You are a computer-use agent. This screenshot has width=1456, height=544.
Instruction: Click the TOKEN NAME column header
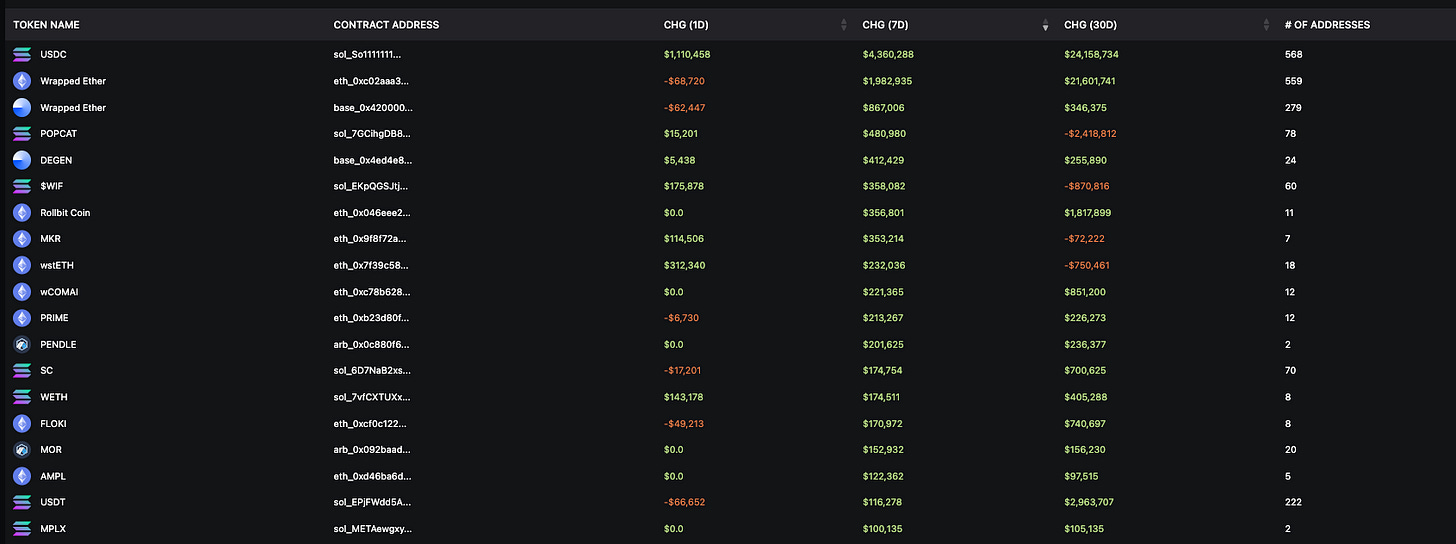[x=46, y=25]
